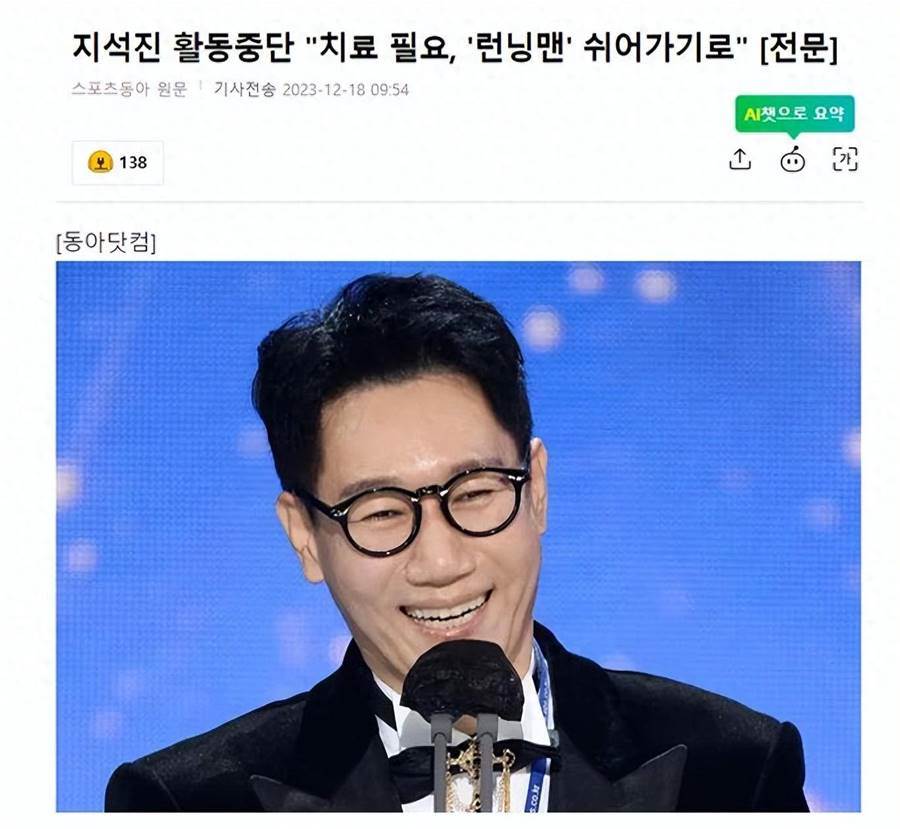Click the reaction count number 138
This screenshot has height=829, width=900.
point(133,162)
